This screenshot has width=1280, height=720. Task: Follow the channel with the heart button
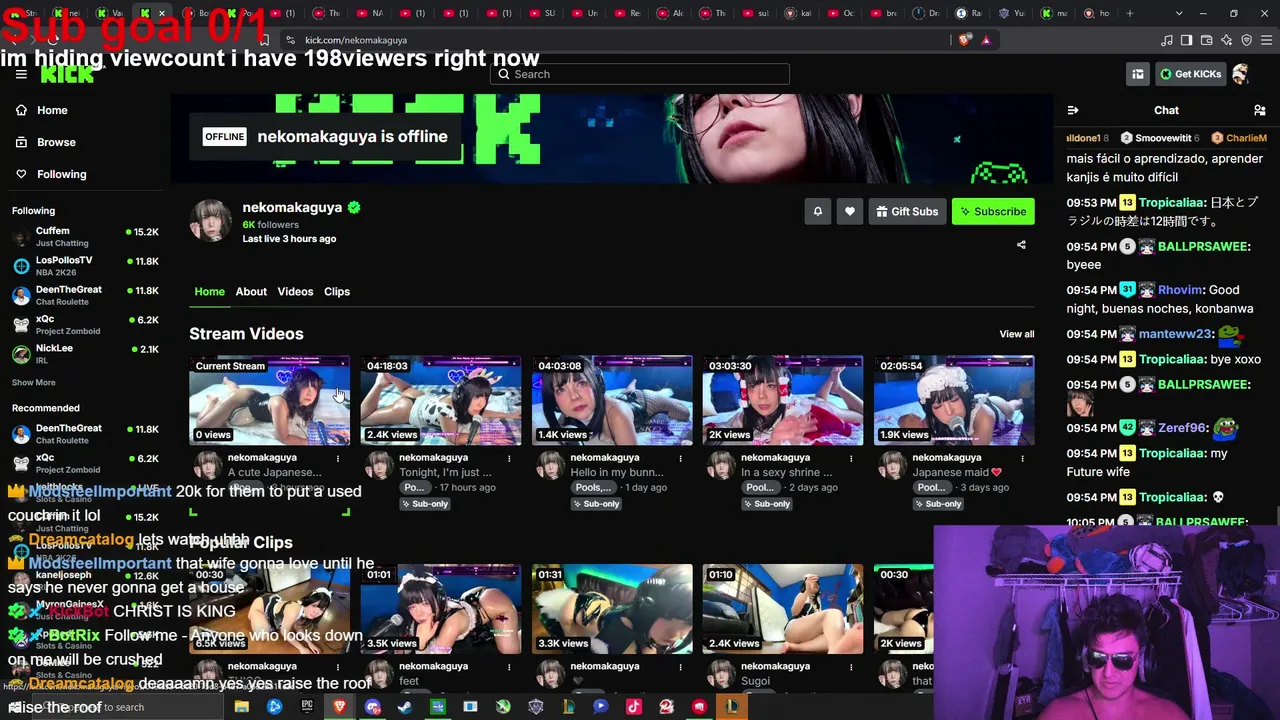(850, 211)
